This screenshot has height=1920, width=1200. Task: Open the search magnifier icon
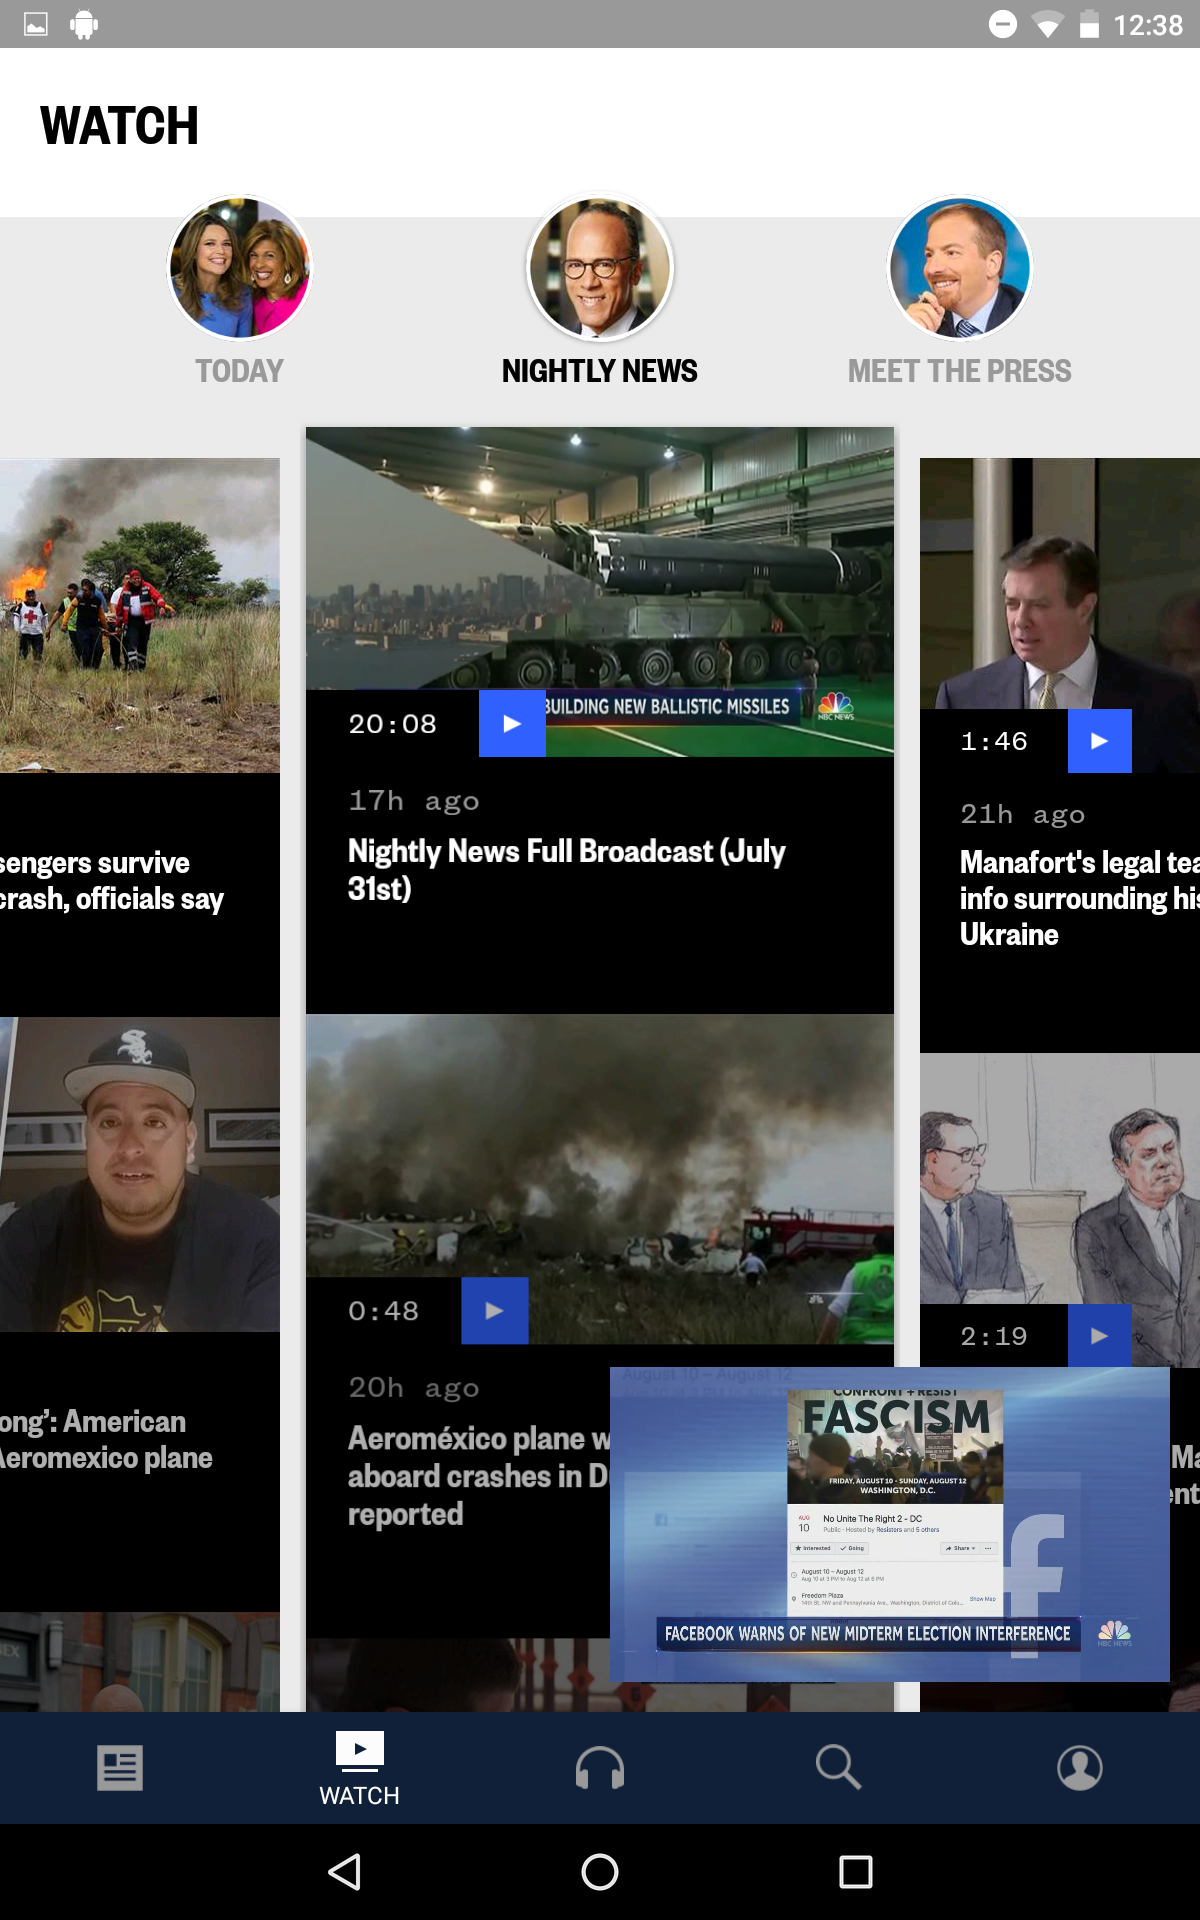[x=839, y=1768]
